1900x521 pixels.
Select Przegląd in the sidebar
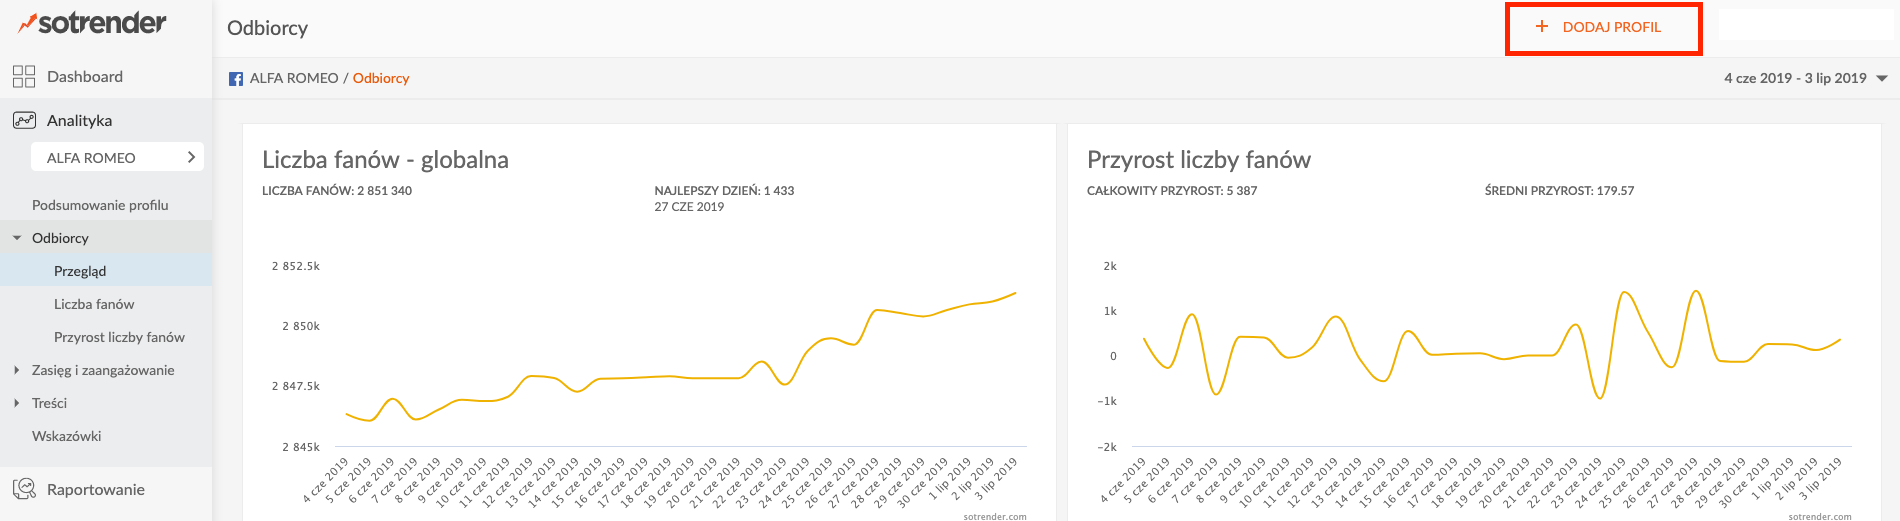click(x=80, y=271)
